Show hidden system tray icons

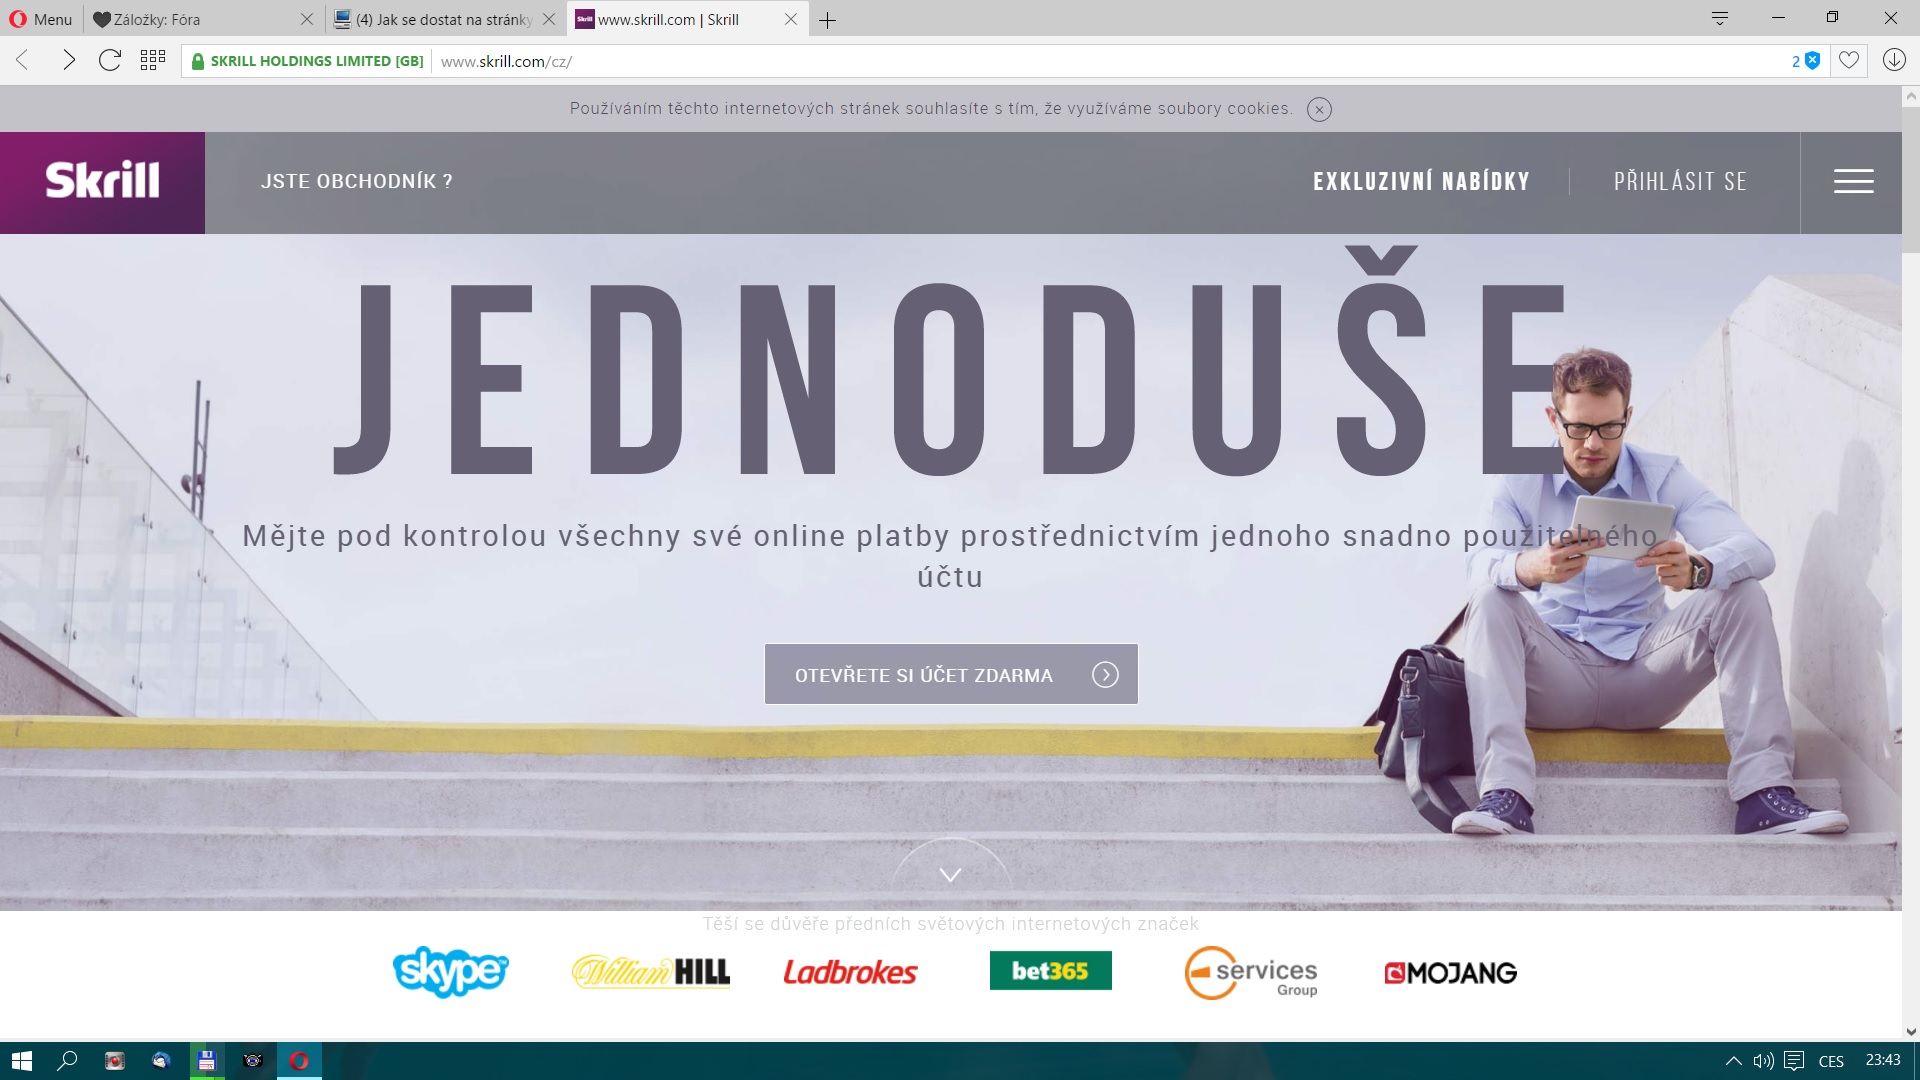tap(1733, 1061)
